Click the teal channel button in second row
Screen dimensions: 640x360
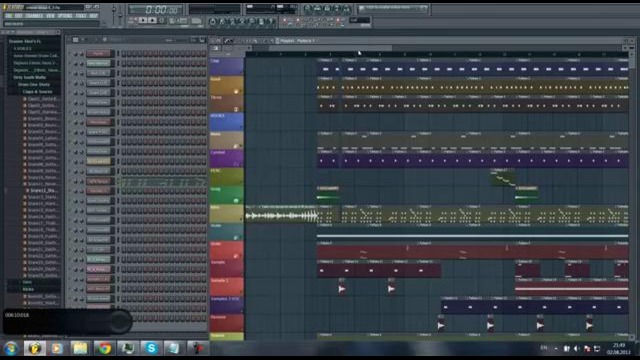click(98, 63)
